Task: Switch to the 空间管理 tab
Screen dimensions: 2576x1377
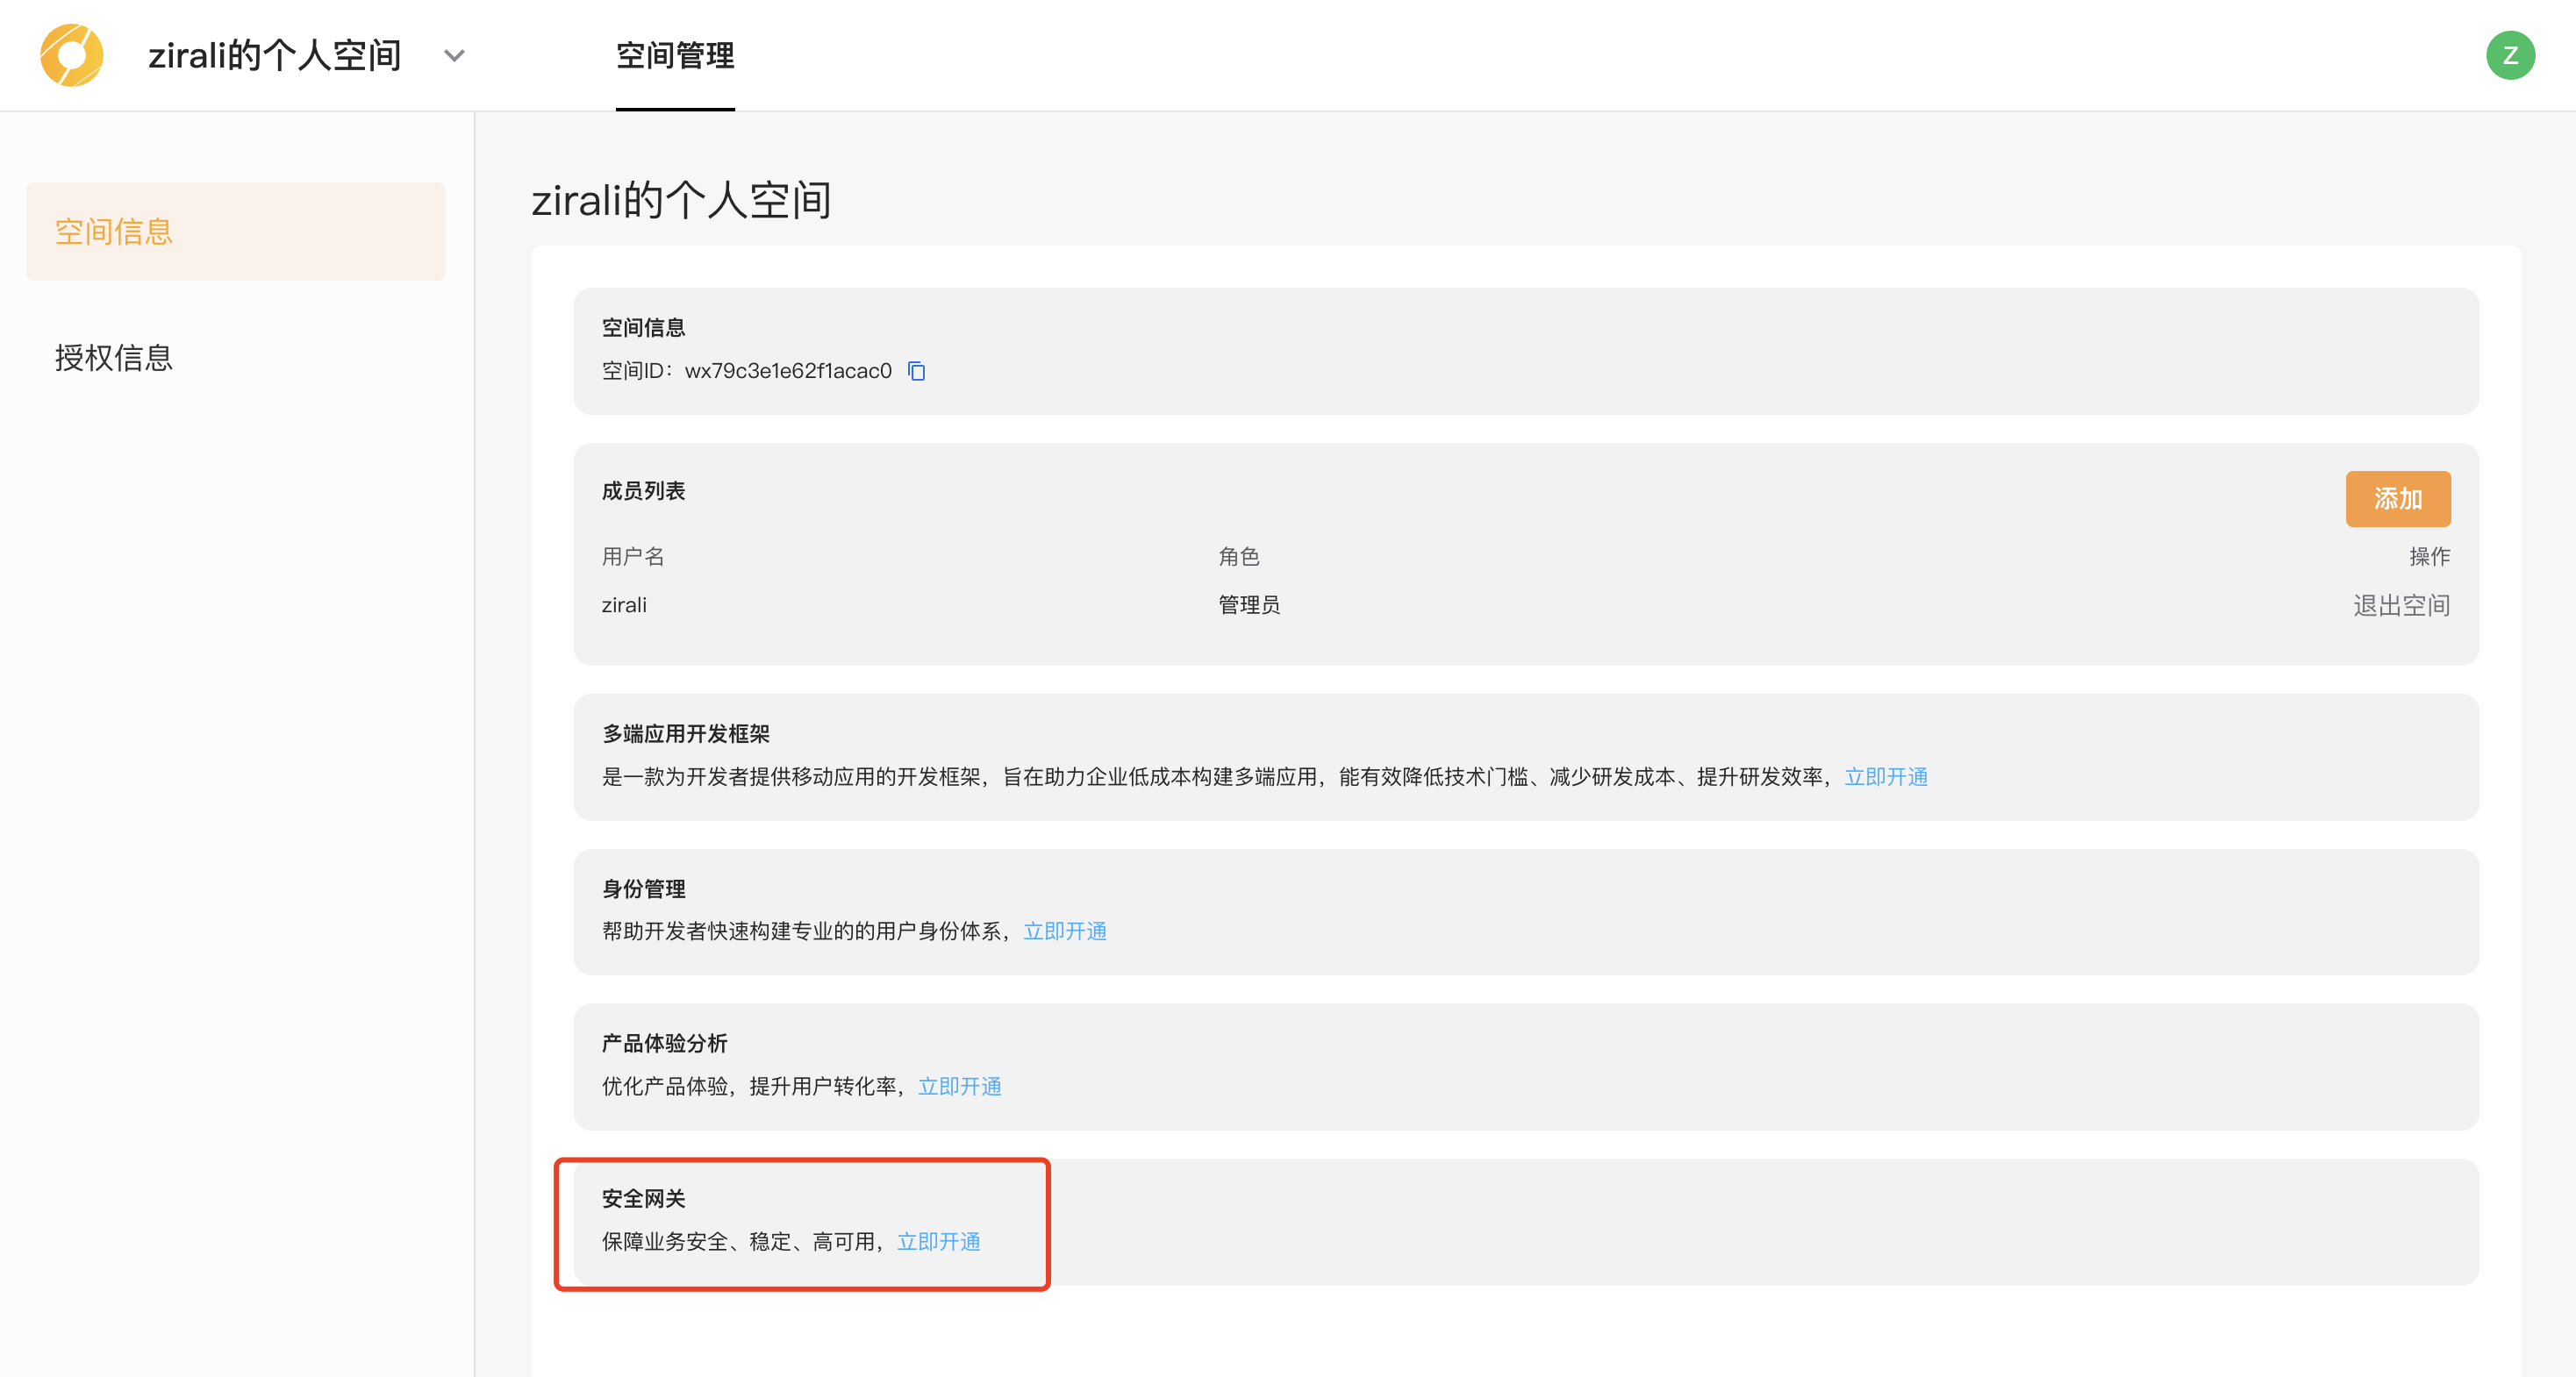Action: [675, 55]
